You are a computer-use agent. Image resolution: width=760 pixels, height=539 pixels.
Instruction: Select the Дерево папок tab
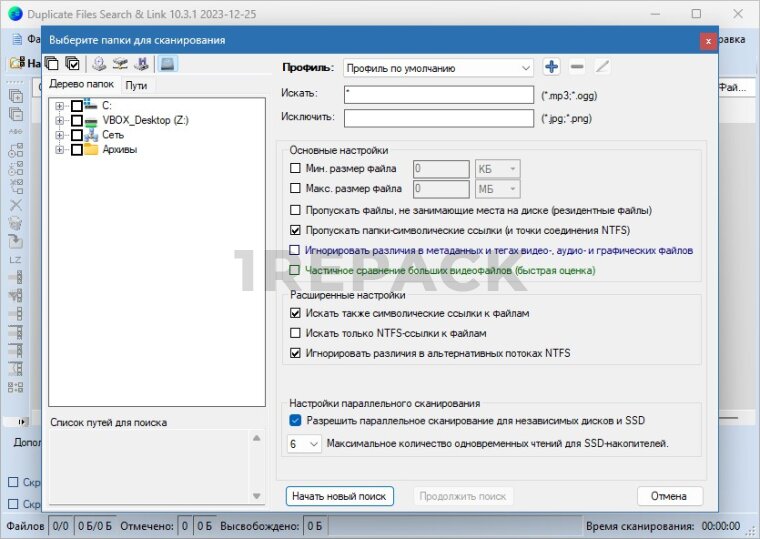[81, 86]
